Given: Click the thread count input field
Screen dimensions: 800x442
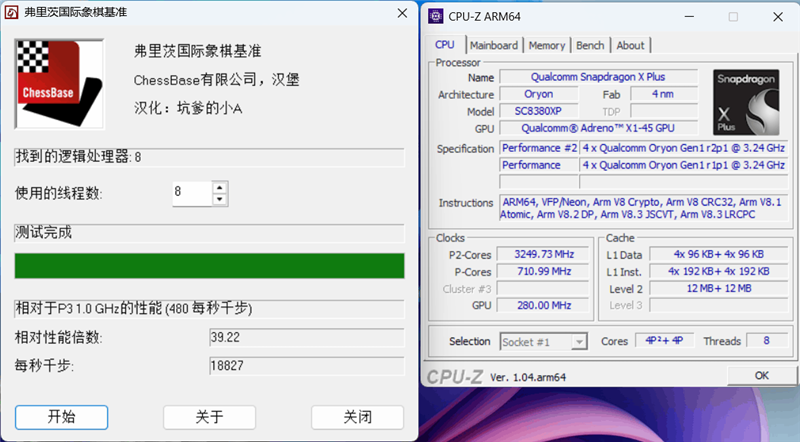Looking at the screenshot, I should click(x=192, y=193).
